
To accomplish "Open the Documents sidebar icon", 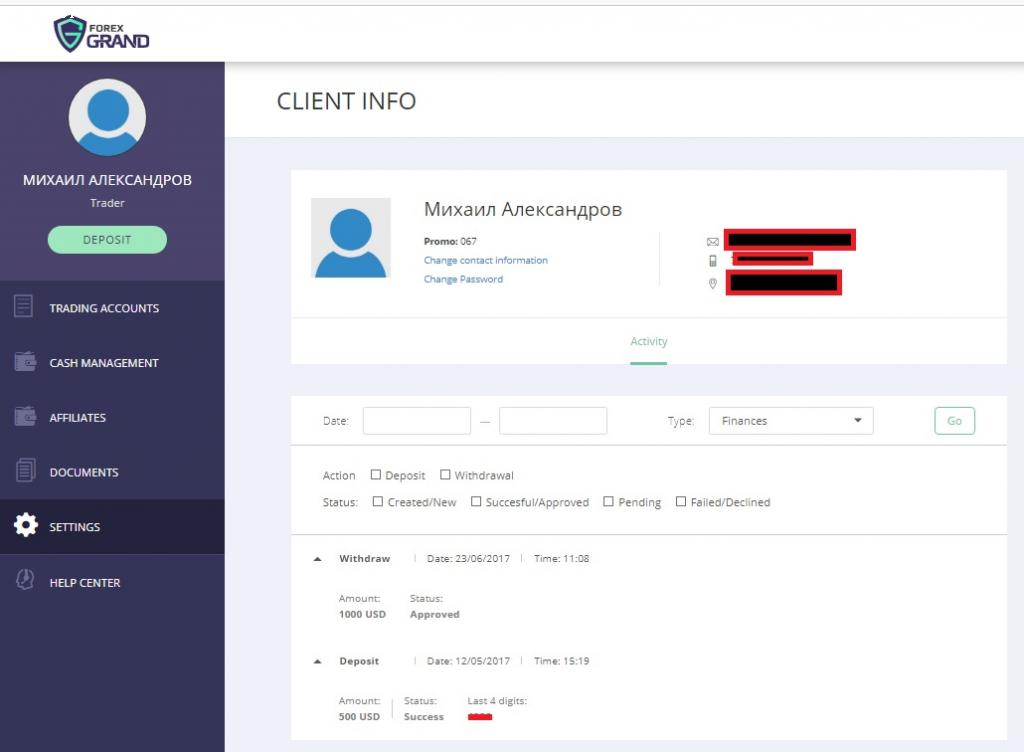I will (x=25, y=471).
